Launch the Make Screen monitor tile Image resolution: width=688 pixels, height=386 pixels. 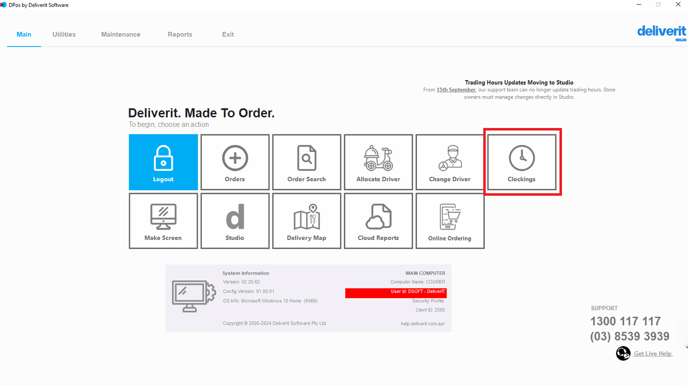point(163,221)
